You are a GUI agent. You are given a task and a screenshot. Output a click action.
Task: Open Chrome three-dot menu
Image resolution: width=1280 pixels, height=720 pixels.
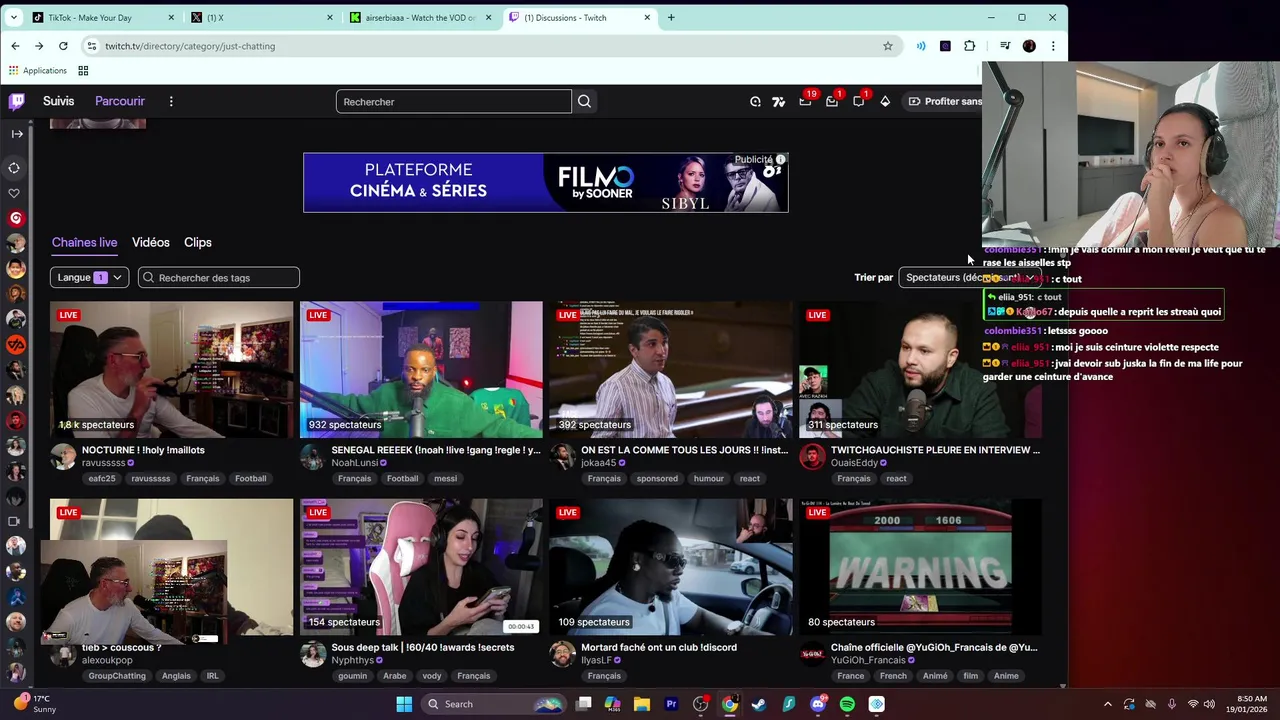(1053, 46)
